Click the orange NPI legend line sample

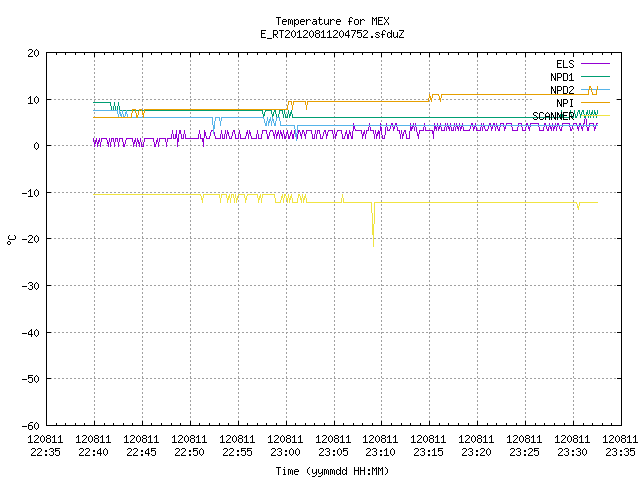tap(595, 102)
